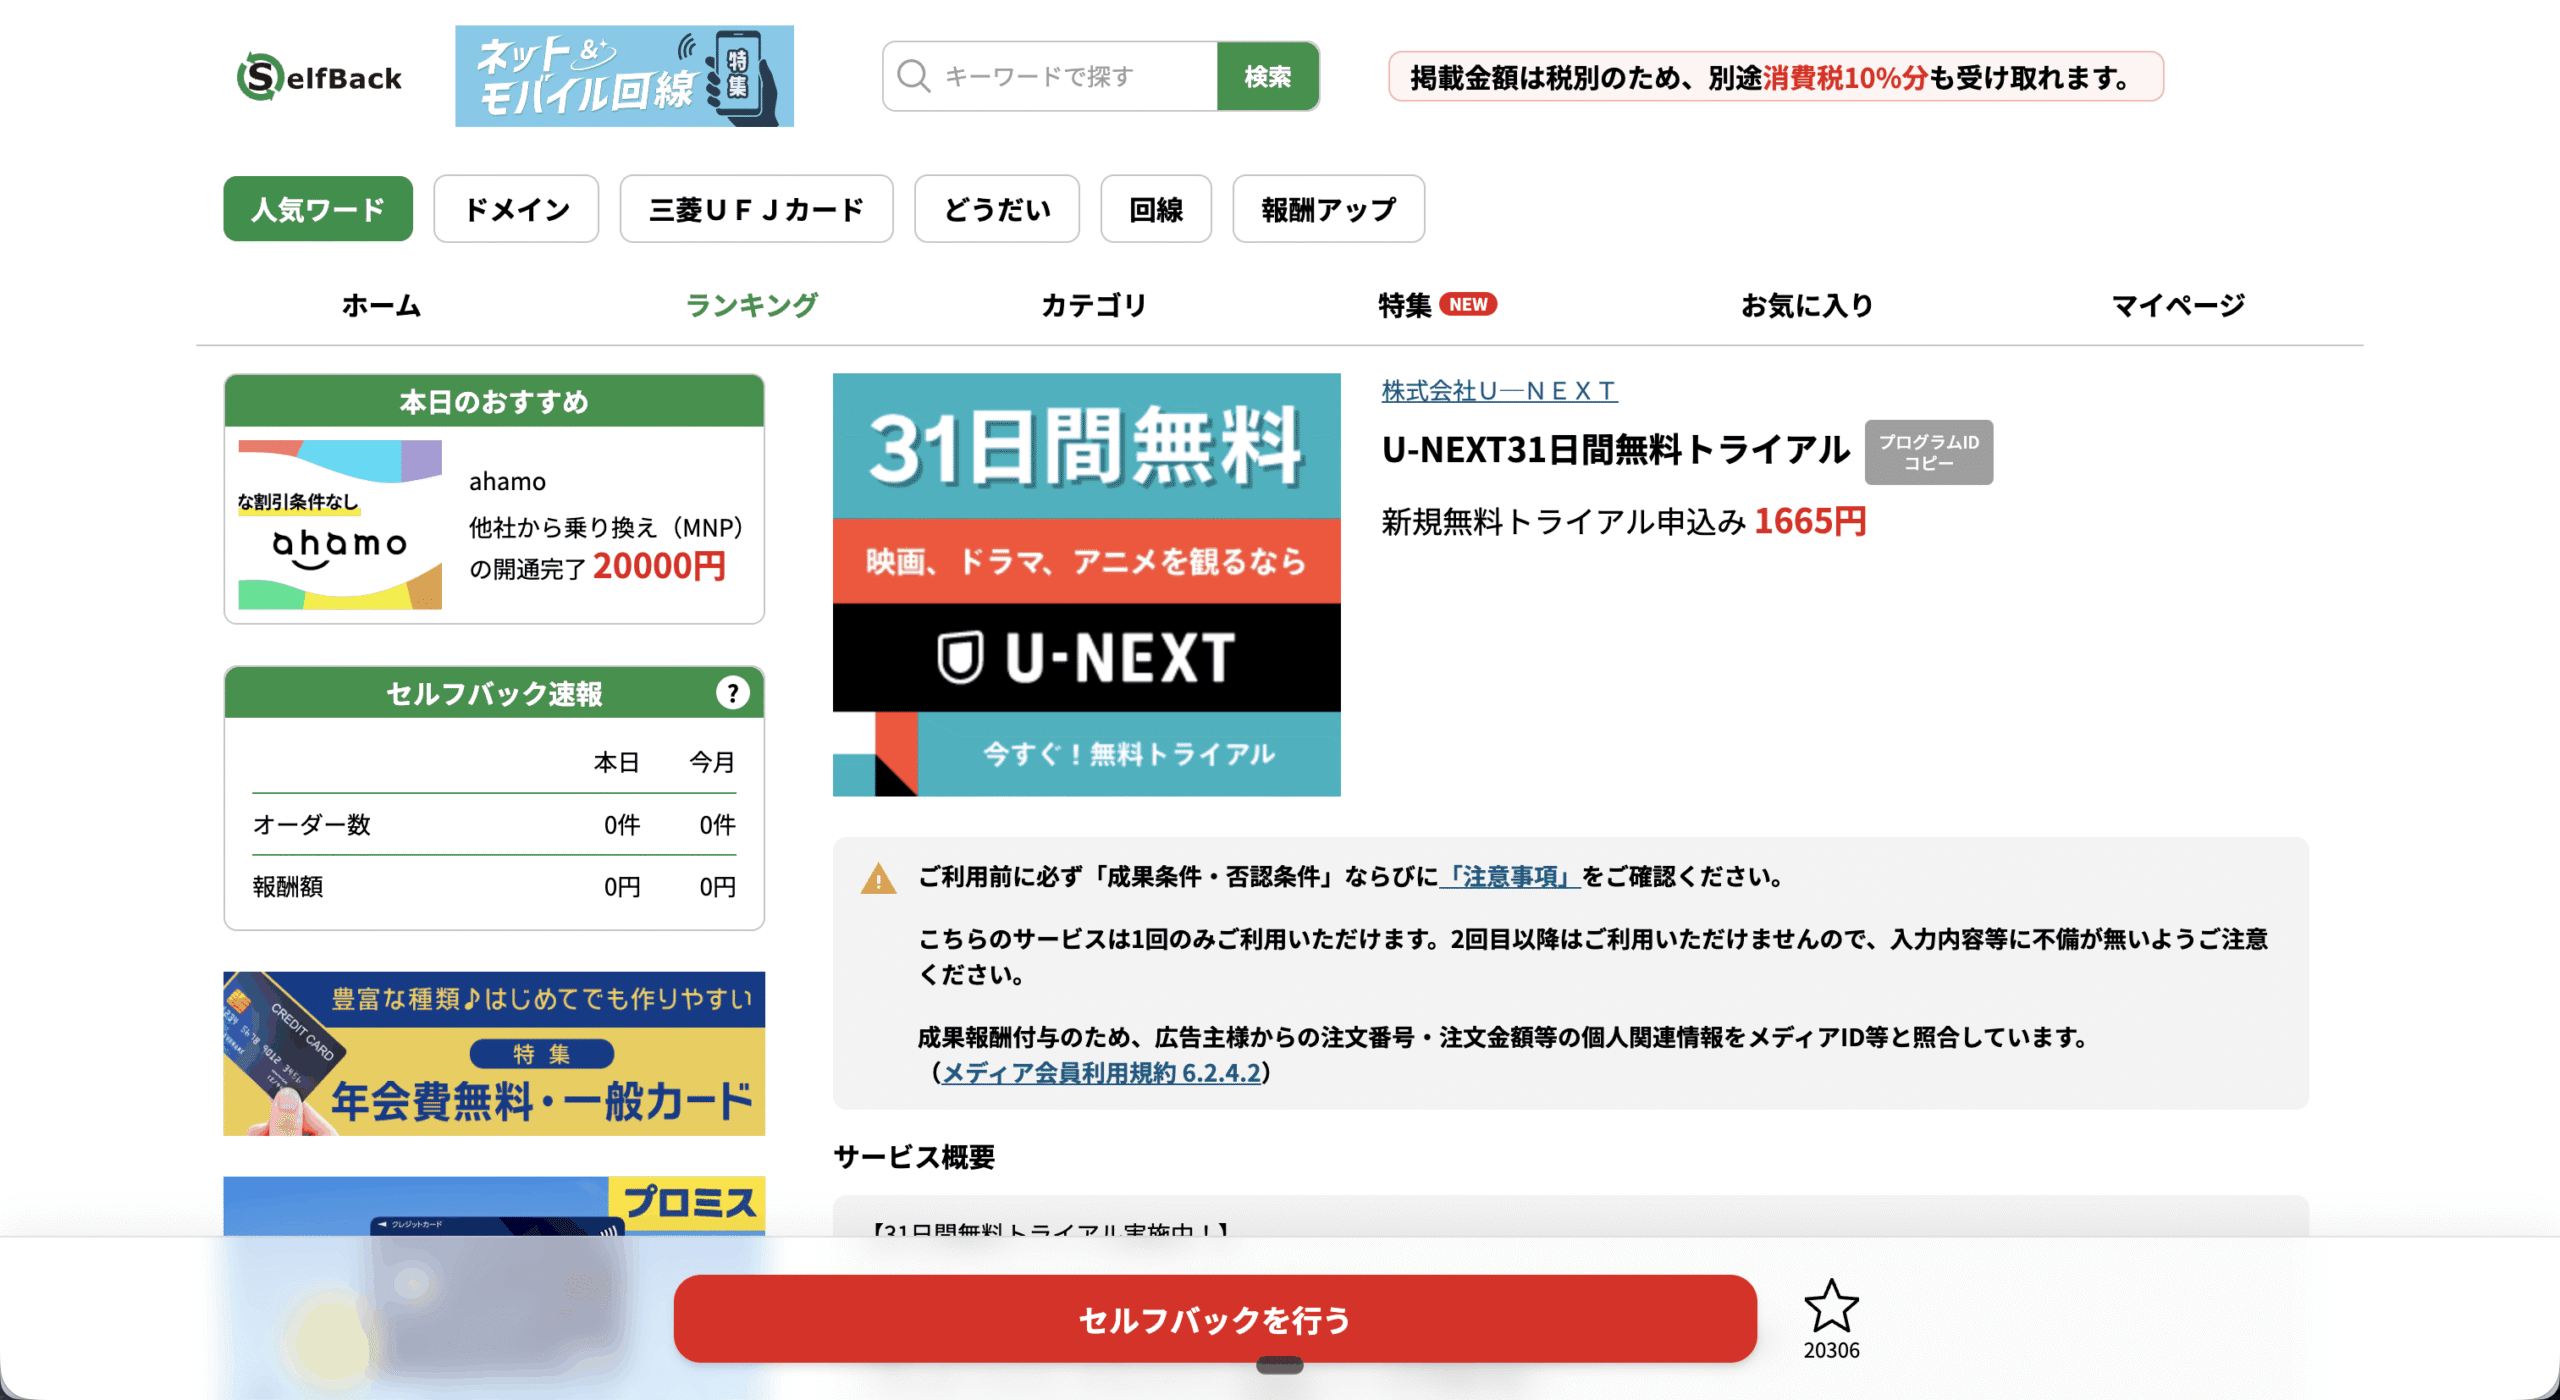Image resolution: width=2560 pixels, height=1400 pixels.
Task: Open the ランキング tab
Action: 752,305
